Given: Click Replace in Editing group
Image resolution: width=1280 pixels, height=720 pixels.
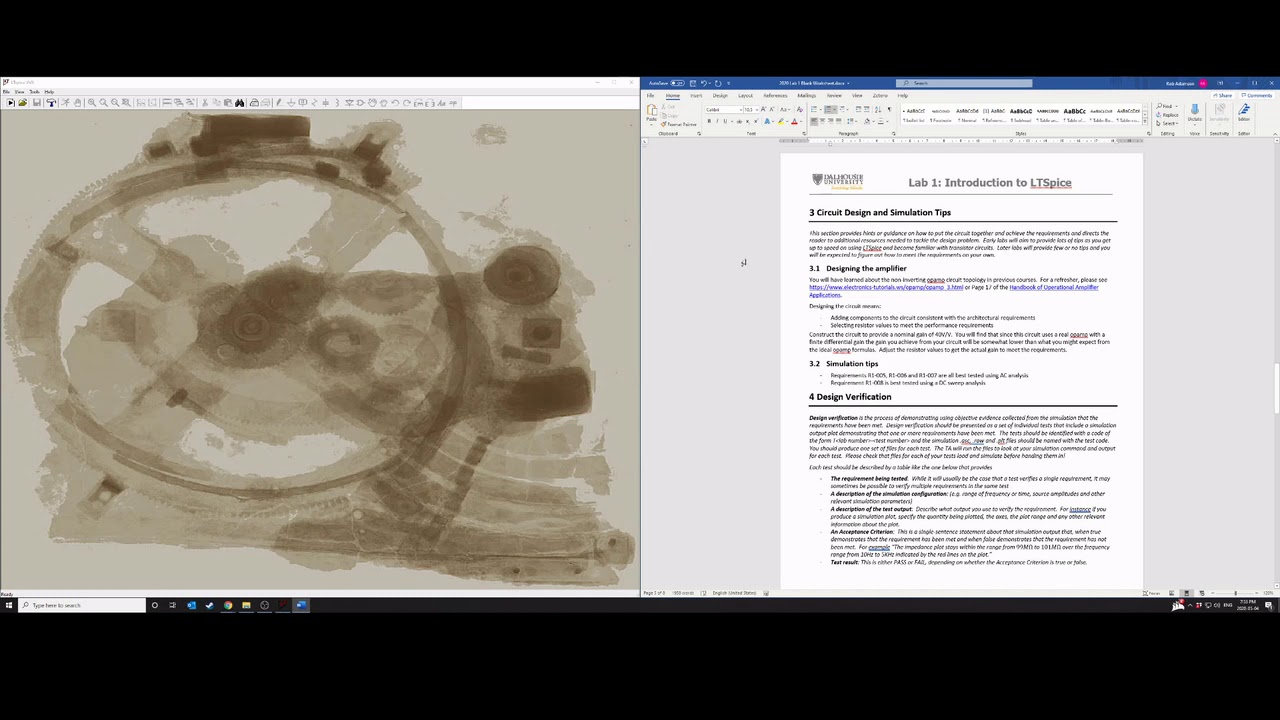Looking at the screenshot, I should tap(1169, 115).
